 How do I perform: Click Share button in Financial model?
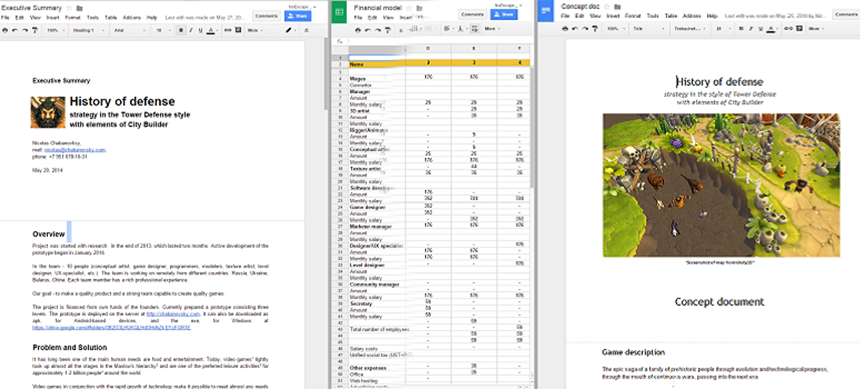(503, 14)
